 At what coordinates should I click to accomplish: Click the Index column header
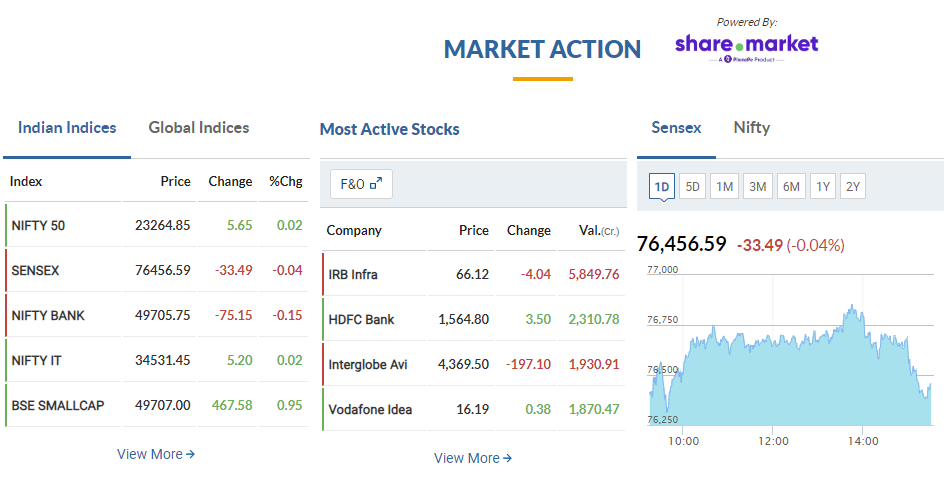pyautogui.click(x=26, y=182)
